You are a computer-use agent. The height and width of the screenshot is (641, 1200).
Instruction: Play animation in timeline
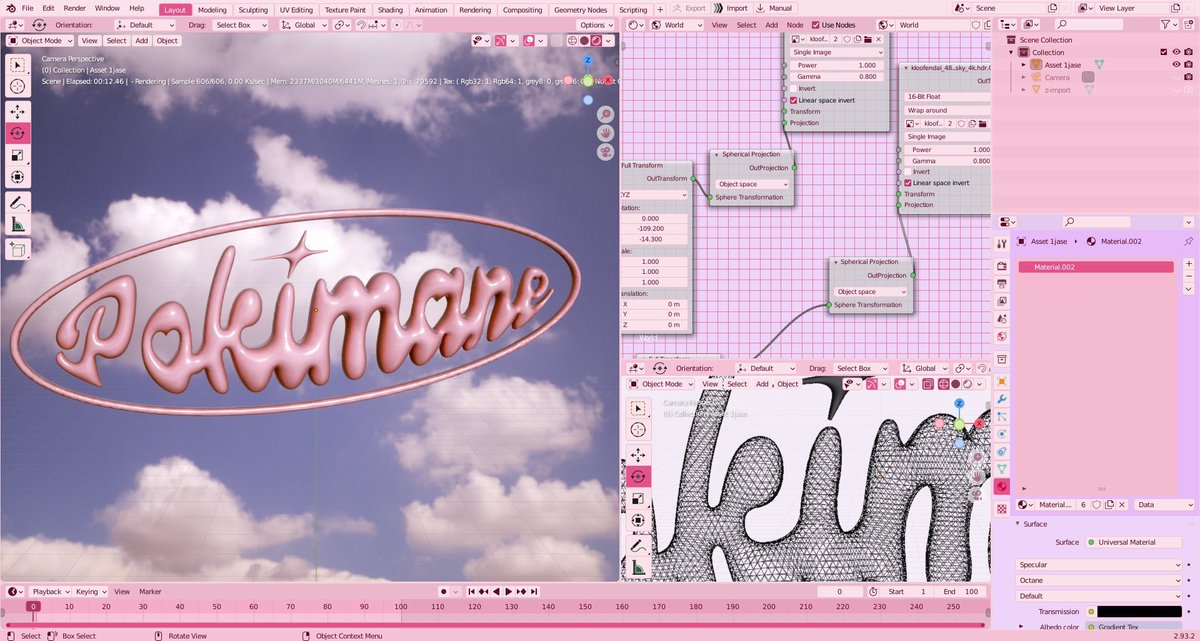(x=510, y=591)
